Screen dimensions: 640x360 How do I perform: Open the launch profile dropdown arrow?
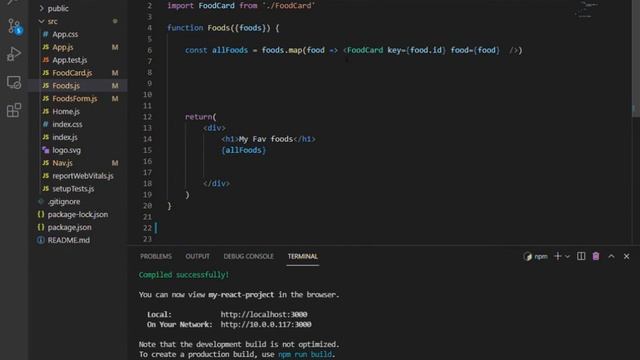(x=567, y=257)
